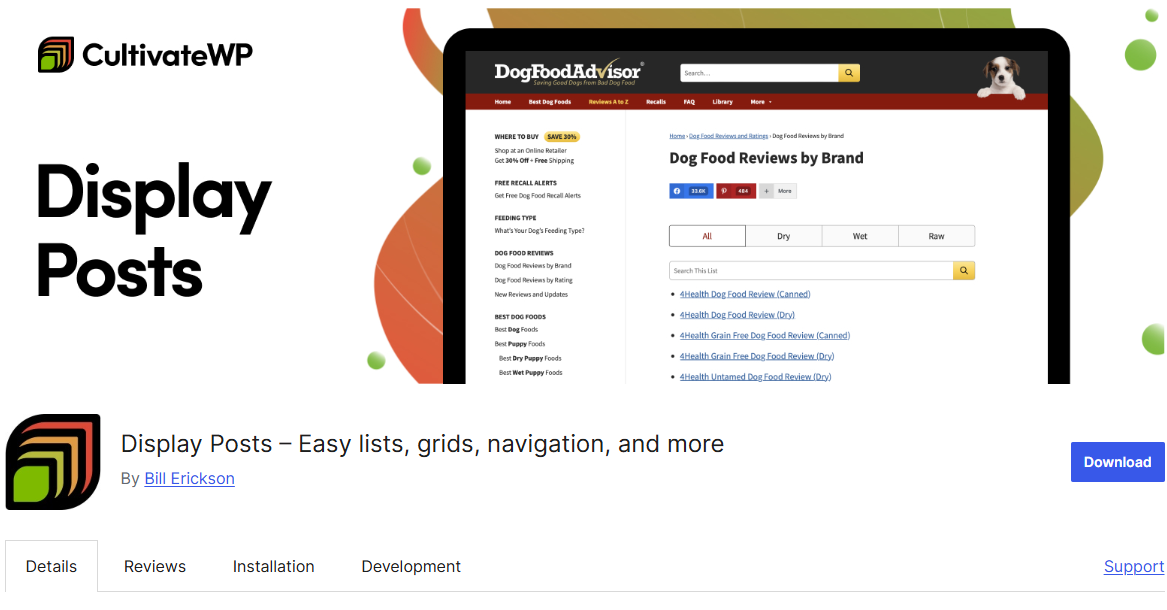Click the SAVE 30% badge
The height and width of the screenshot is (610, 1167).
tap(562, 137)
